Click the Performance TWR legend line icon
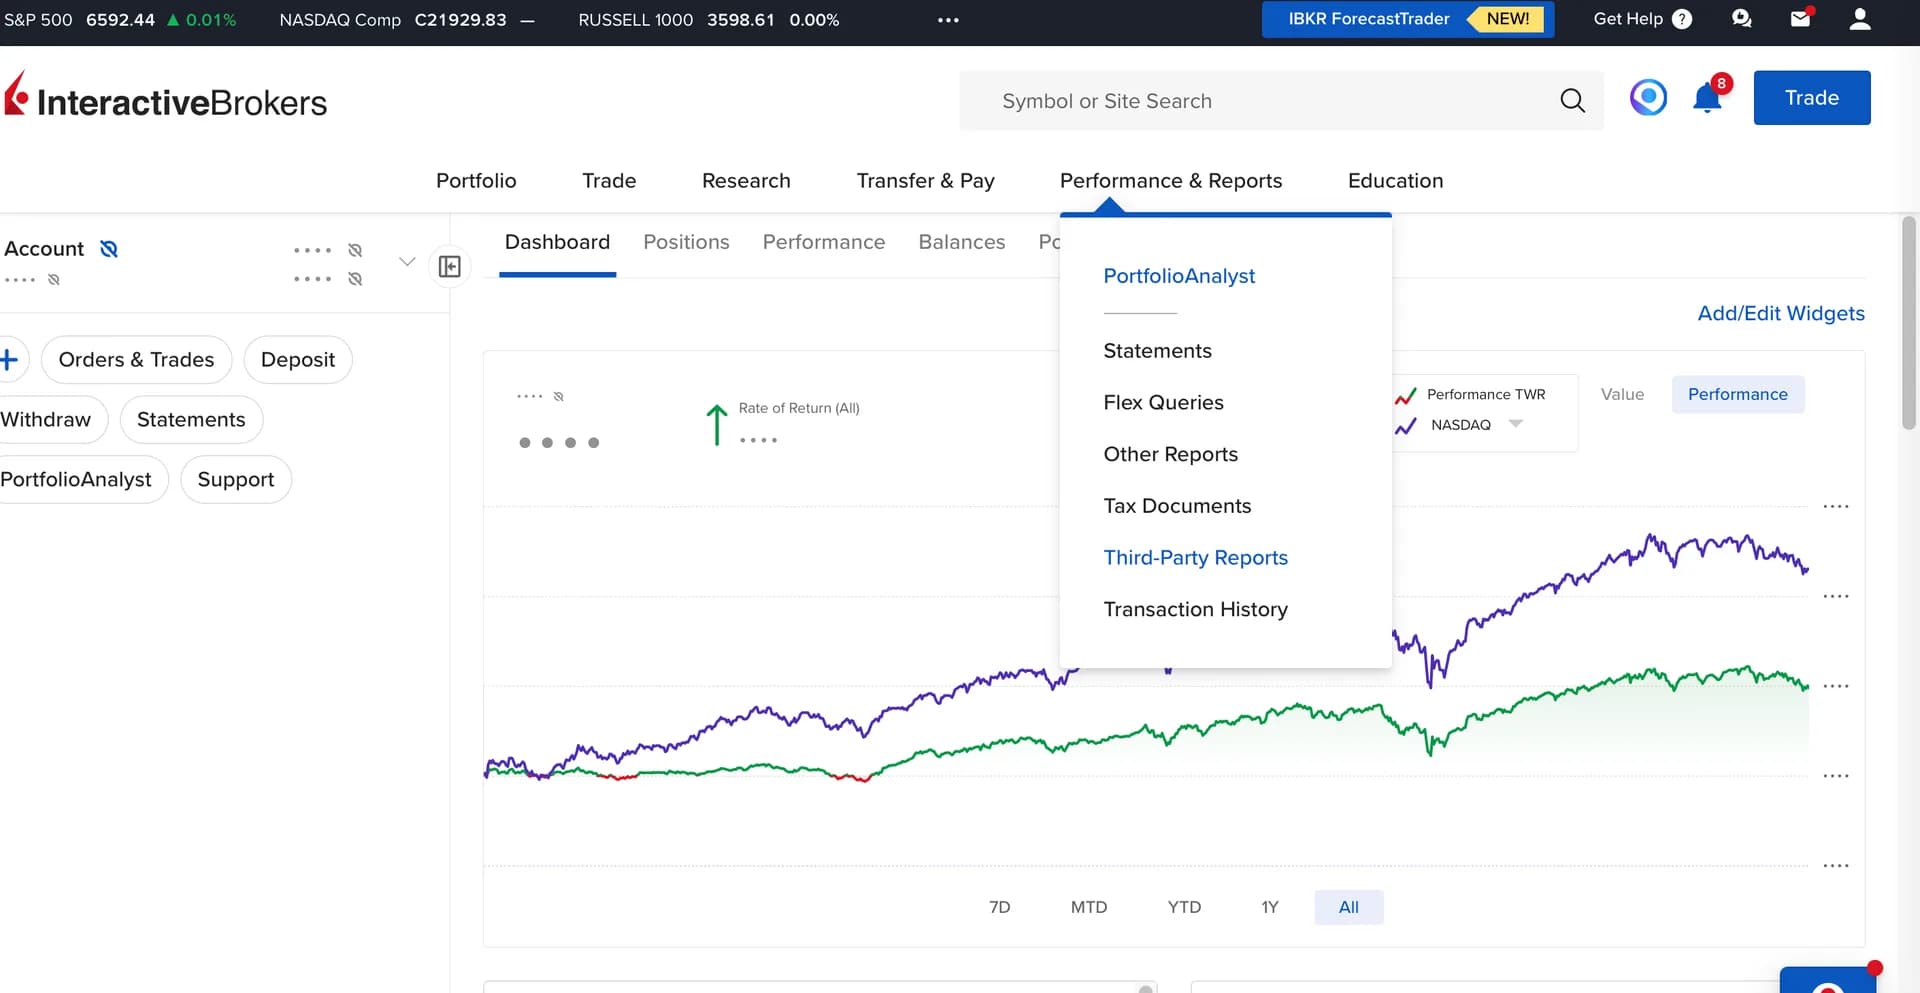The height and width of the screenshot is (993, 1920). click(x=1406, y=395)
